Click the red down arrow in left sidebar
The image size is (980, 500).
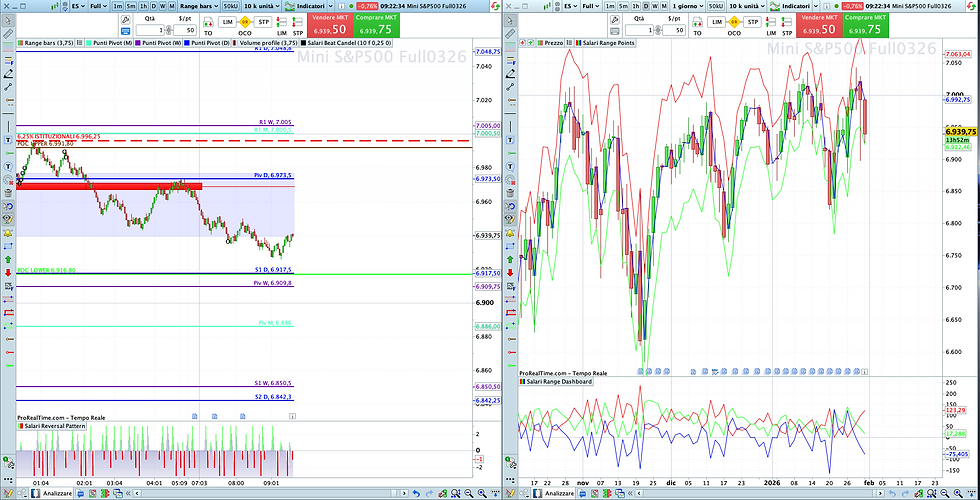8,272
